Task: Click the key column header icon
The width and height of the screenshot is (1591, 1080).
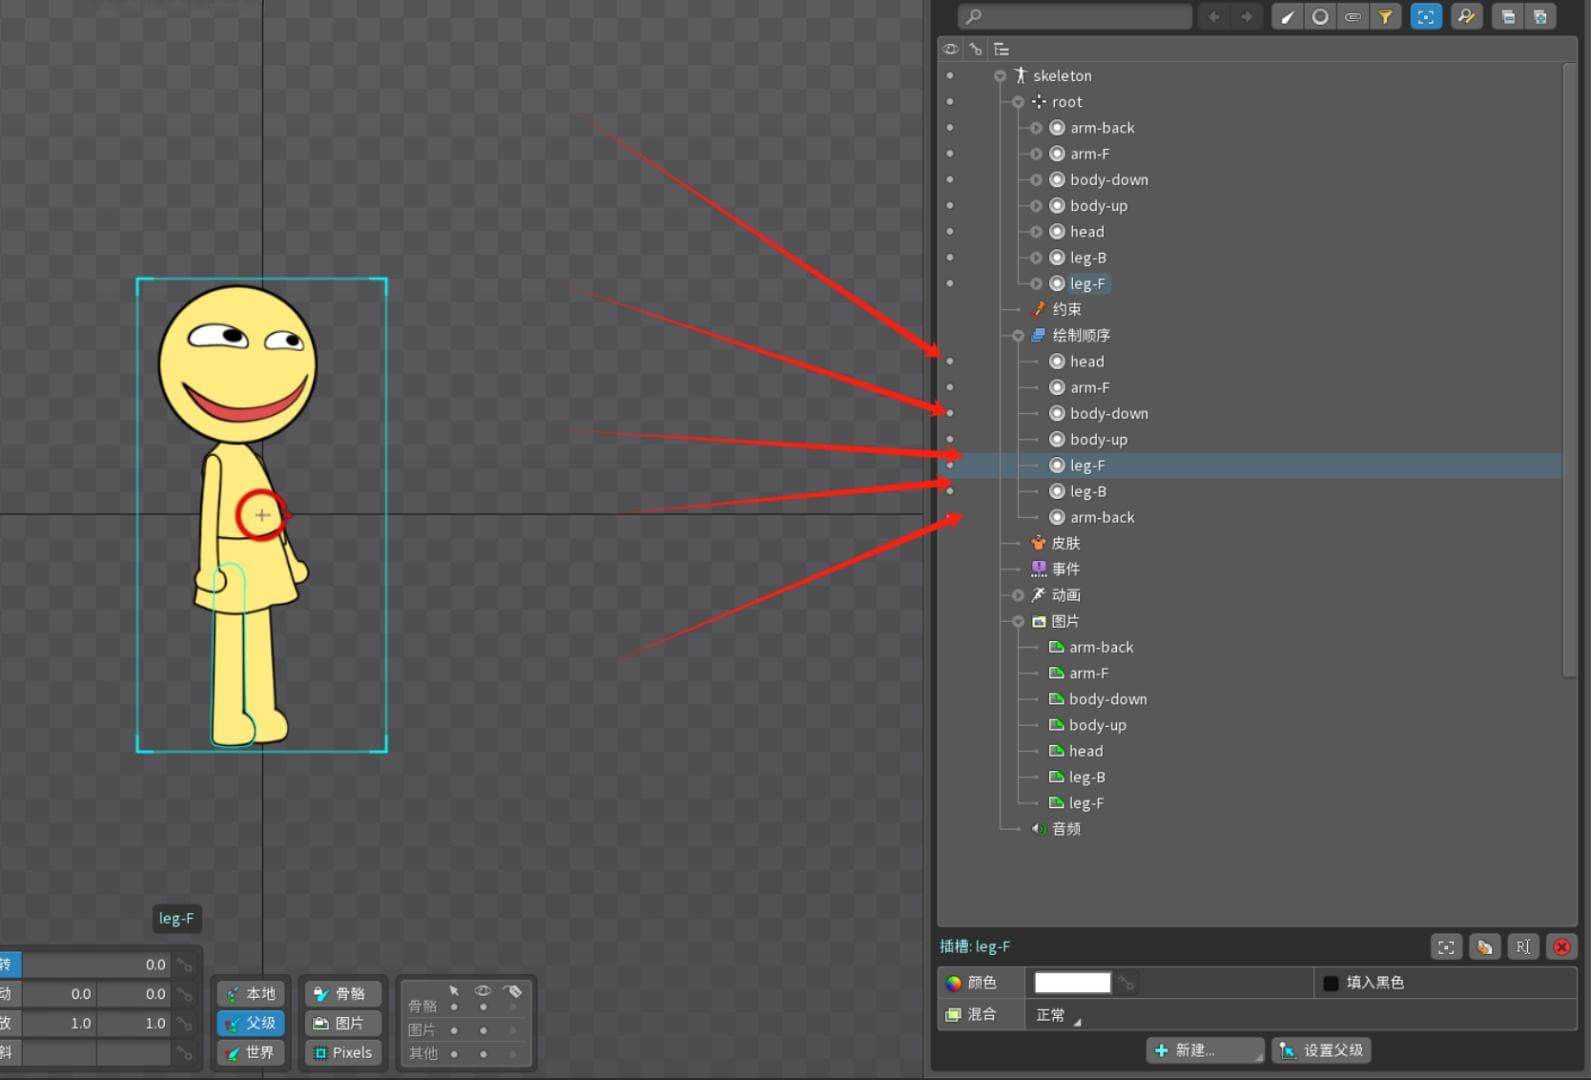Action: (x=975, y=49)
